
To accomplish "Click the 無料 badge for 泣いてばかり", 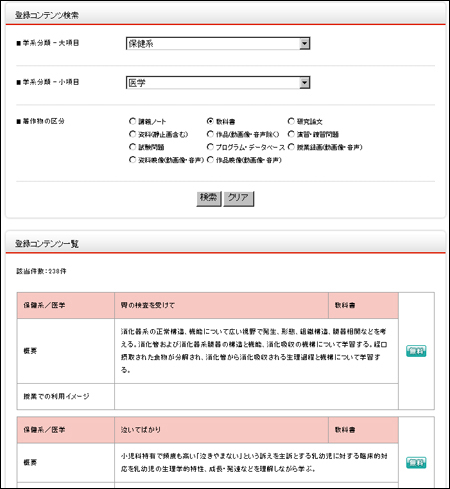I will pos(416,462).
